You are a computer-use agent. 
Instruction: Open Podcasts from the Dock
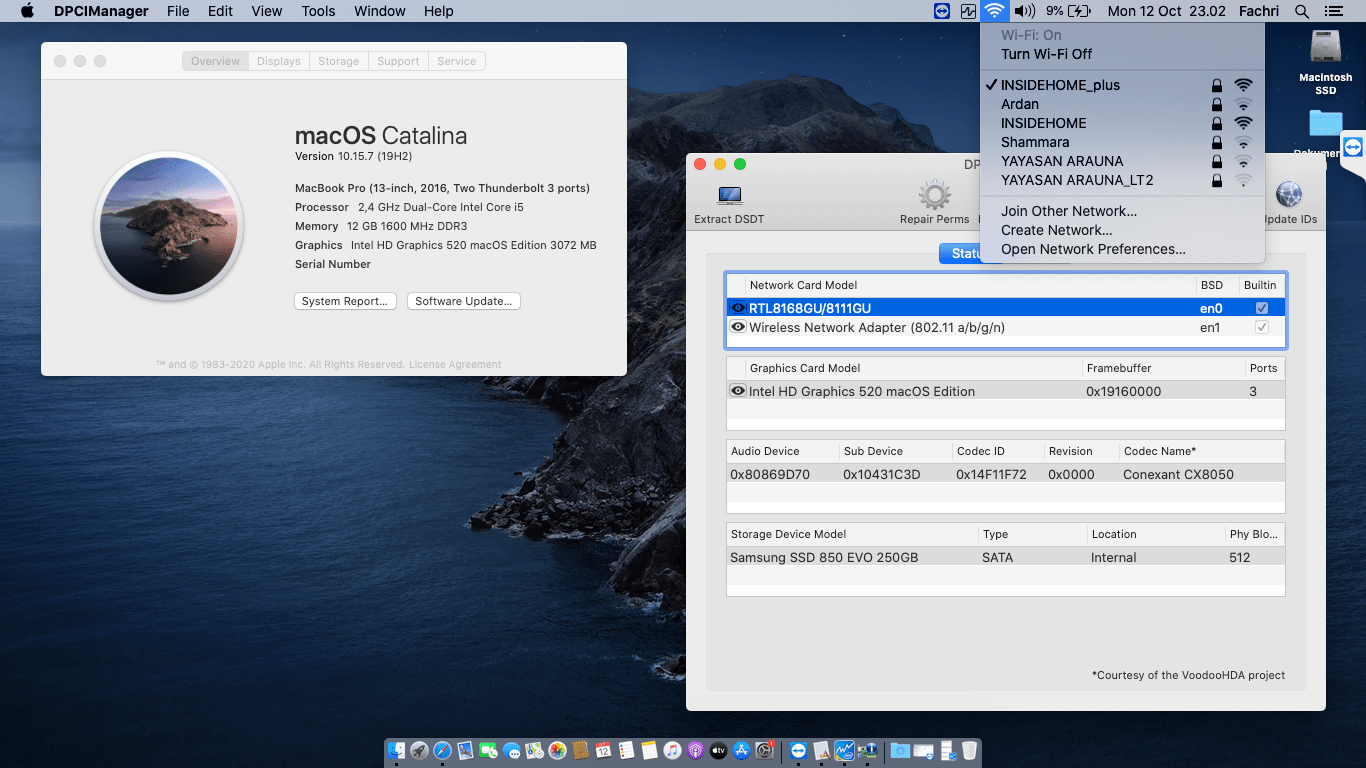[695, 750]
